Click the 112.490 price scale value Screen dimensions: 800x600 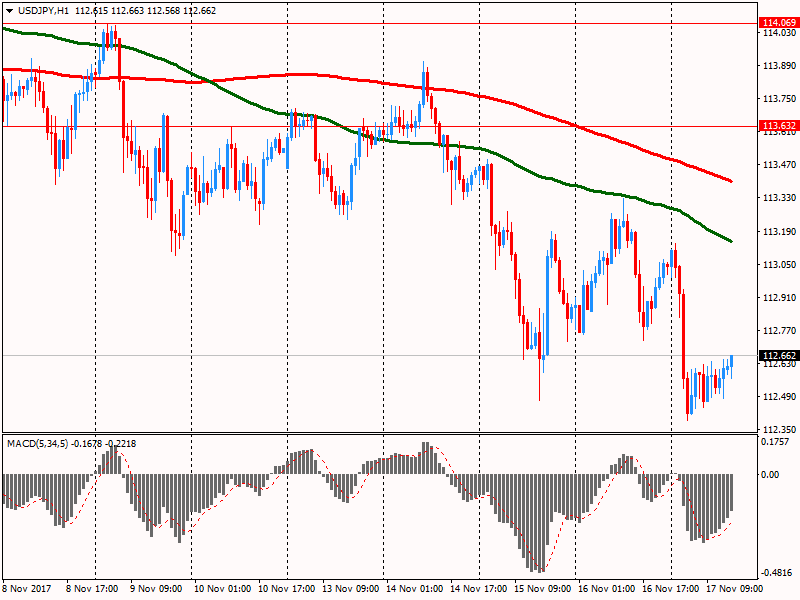(x=779, y=396)
